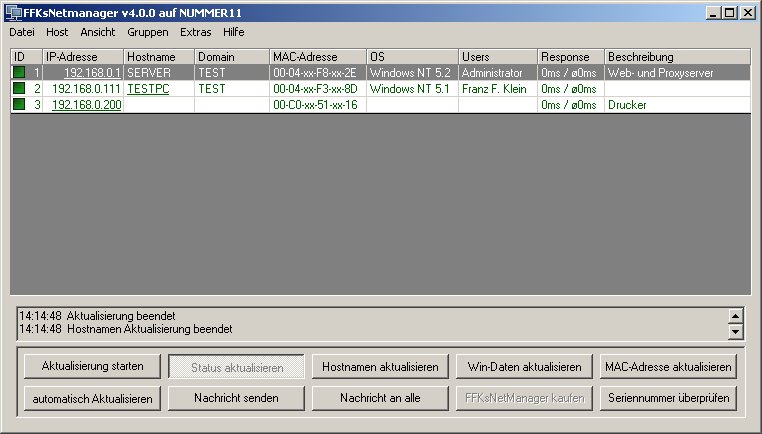762x434 pixels.
Task: Click Nachricht an alle button
Action: click(x=380, y=398)
